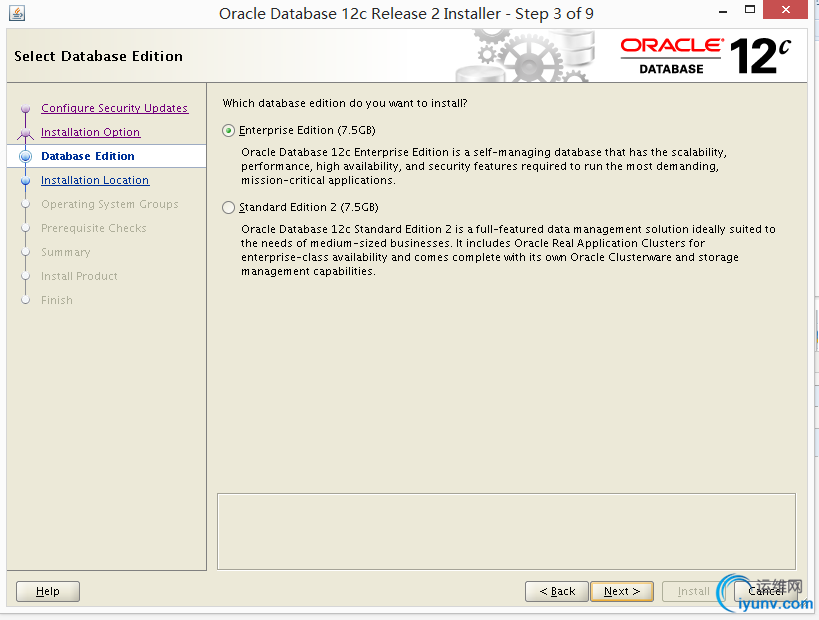
Task: Jump to the Installation Location step
Action: click(95, 180)
